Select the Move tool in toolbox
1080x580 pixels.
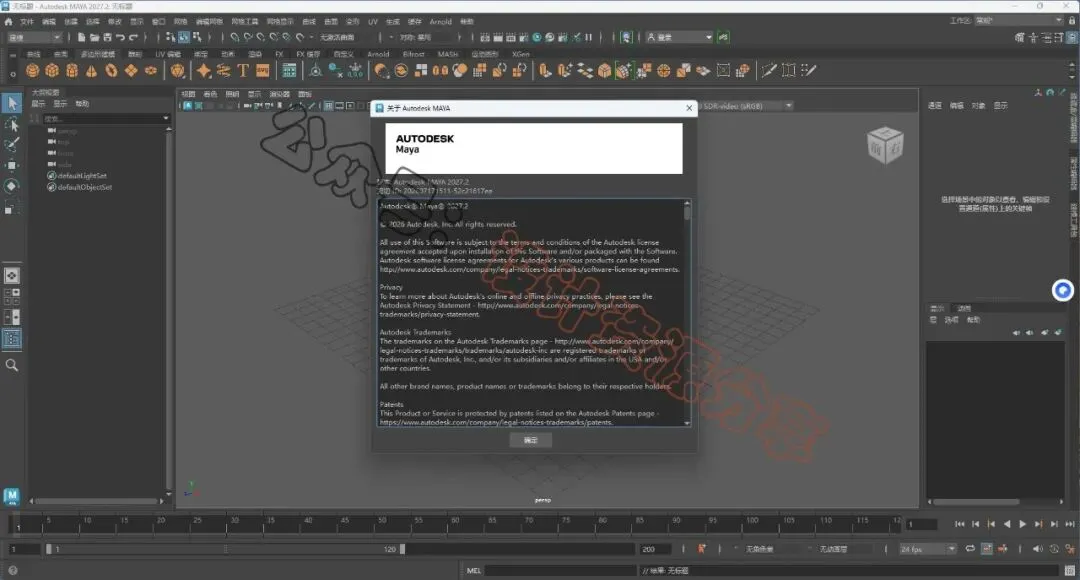(x=12, y=165)
